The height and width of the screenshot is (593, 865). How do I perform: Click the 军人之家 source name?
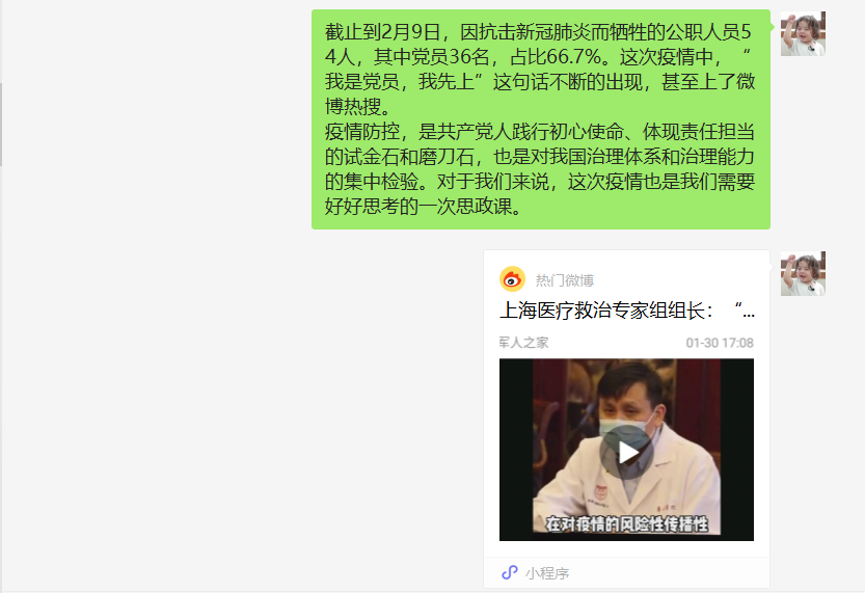(524, 343)
